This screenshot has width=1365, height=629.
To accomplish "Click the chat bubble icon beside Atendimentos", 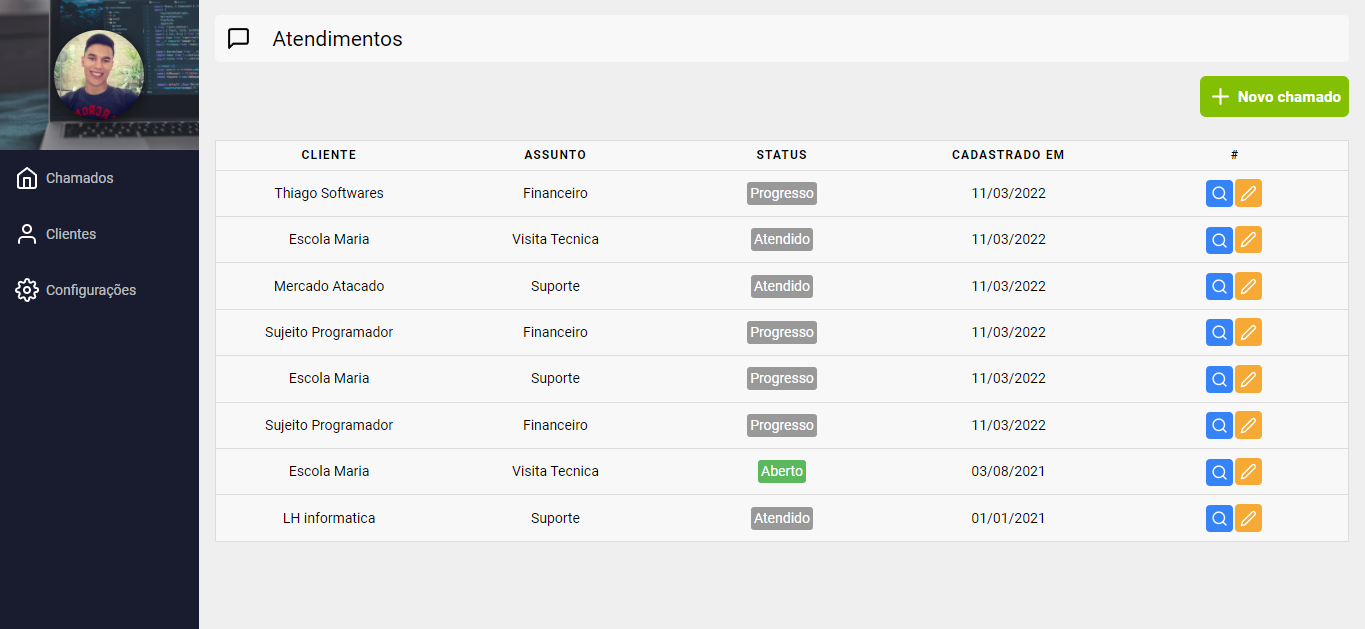I will tap(239, 39).
